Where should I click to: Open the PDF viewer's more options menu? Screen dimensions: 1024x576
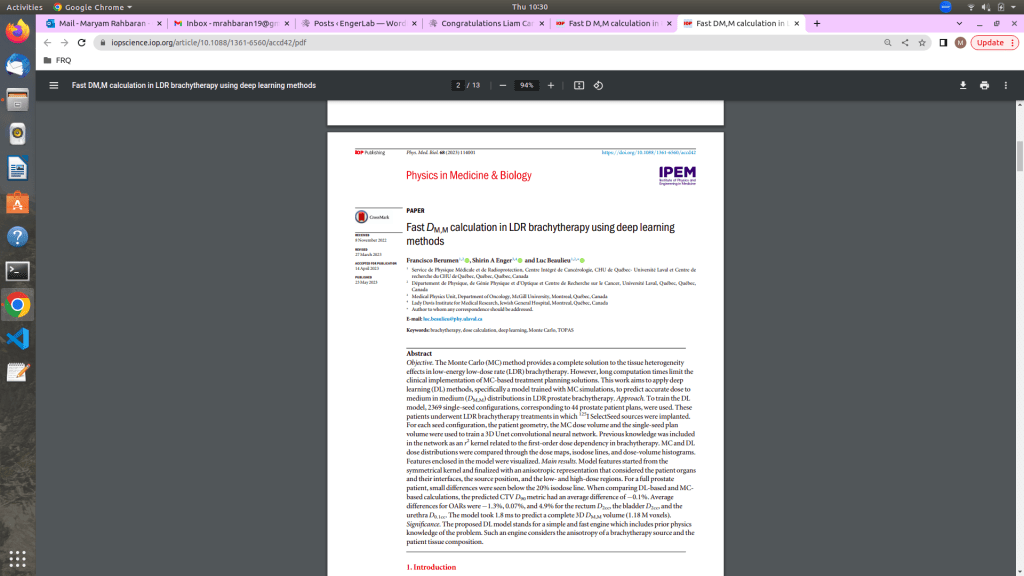1005,85
